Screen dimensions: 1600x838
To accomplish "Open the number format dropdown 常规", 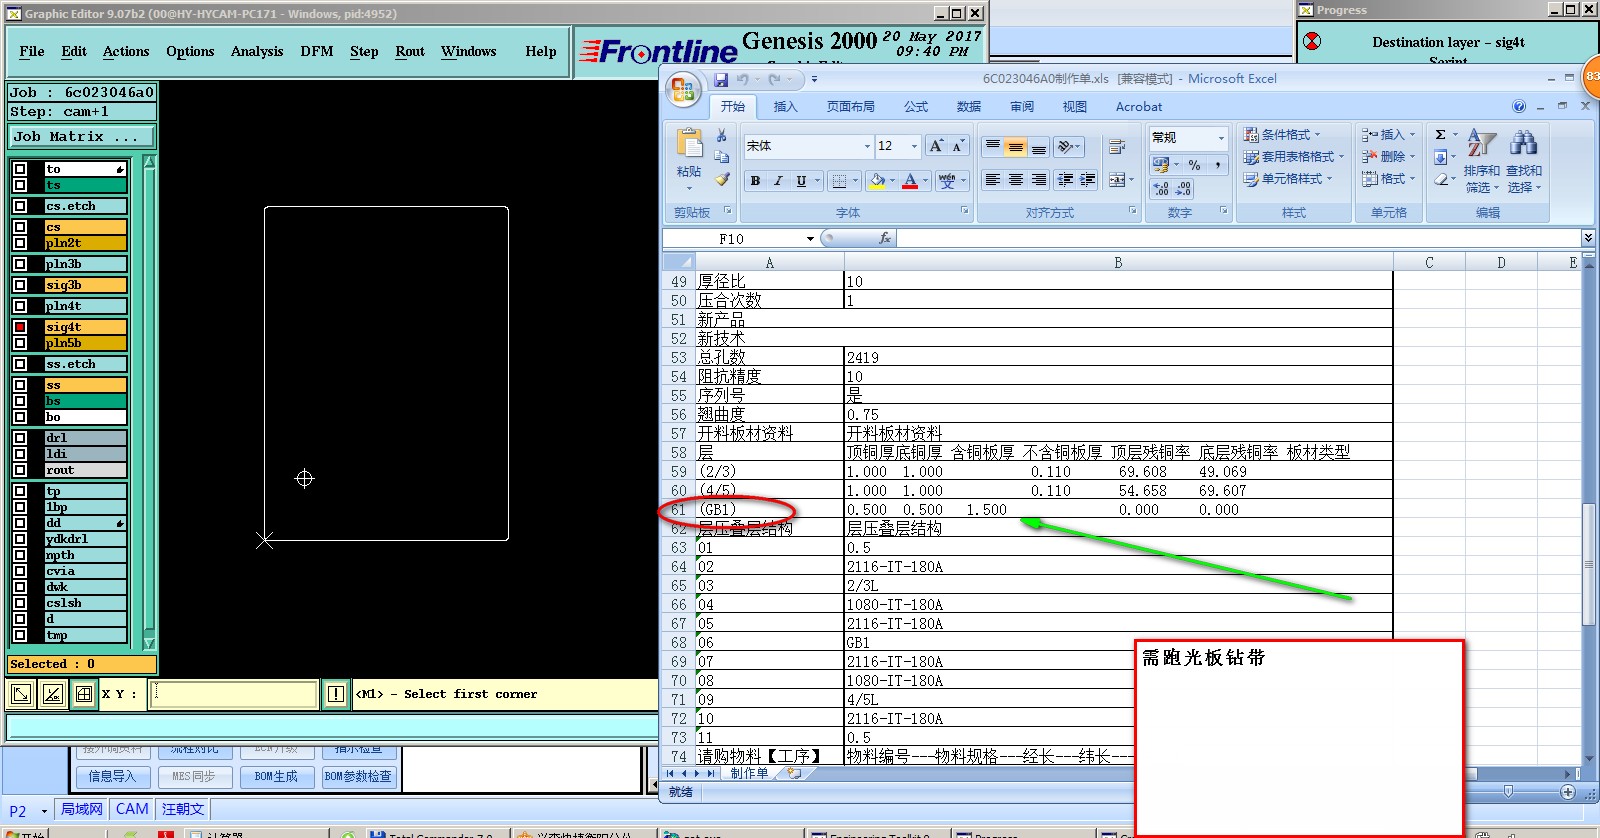I will [x=1221, y=138].
